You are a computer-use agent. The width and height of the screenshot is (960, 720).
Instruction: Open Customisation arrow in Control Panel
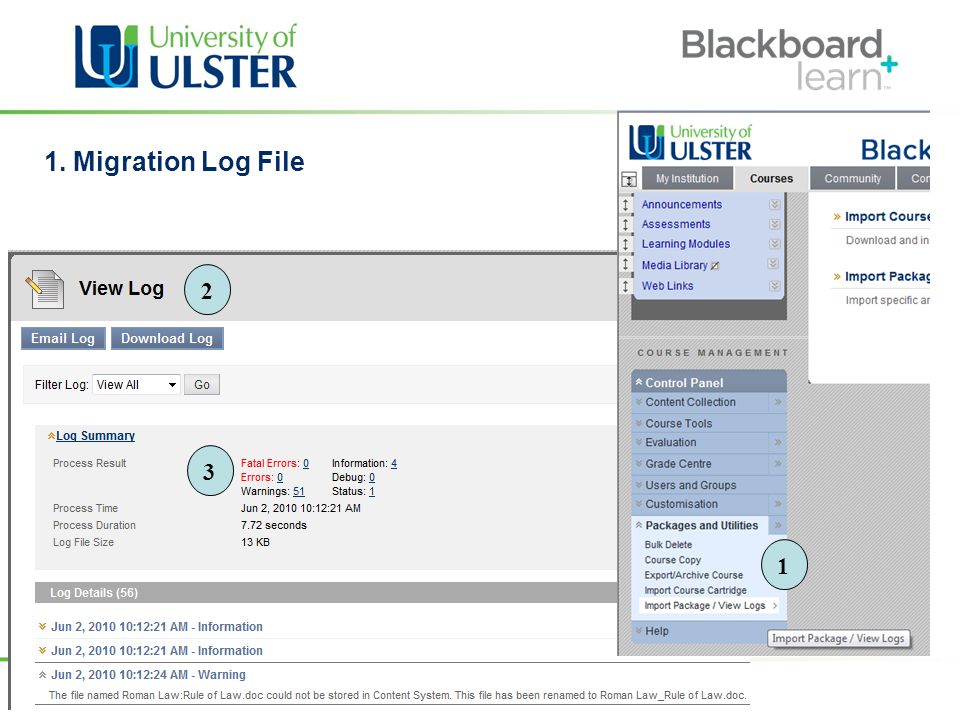point(778,504)
